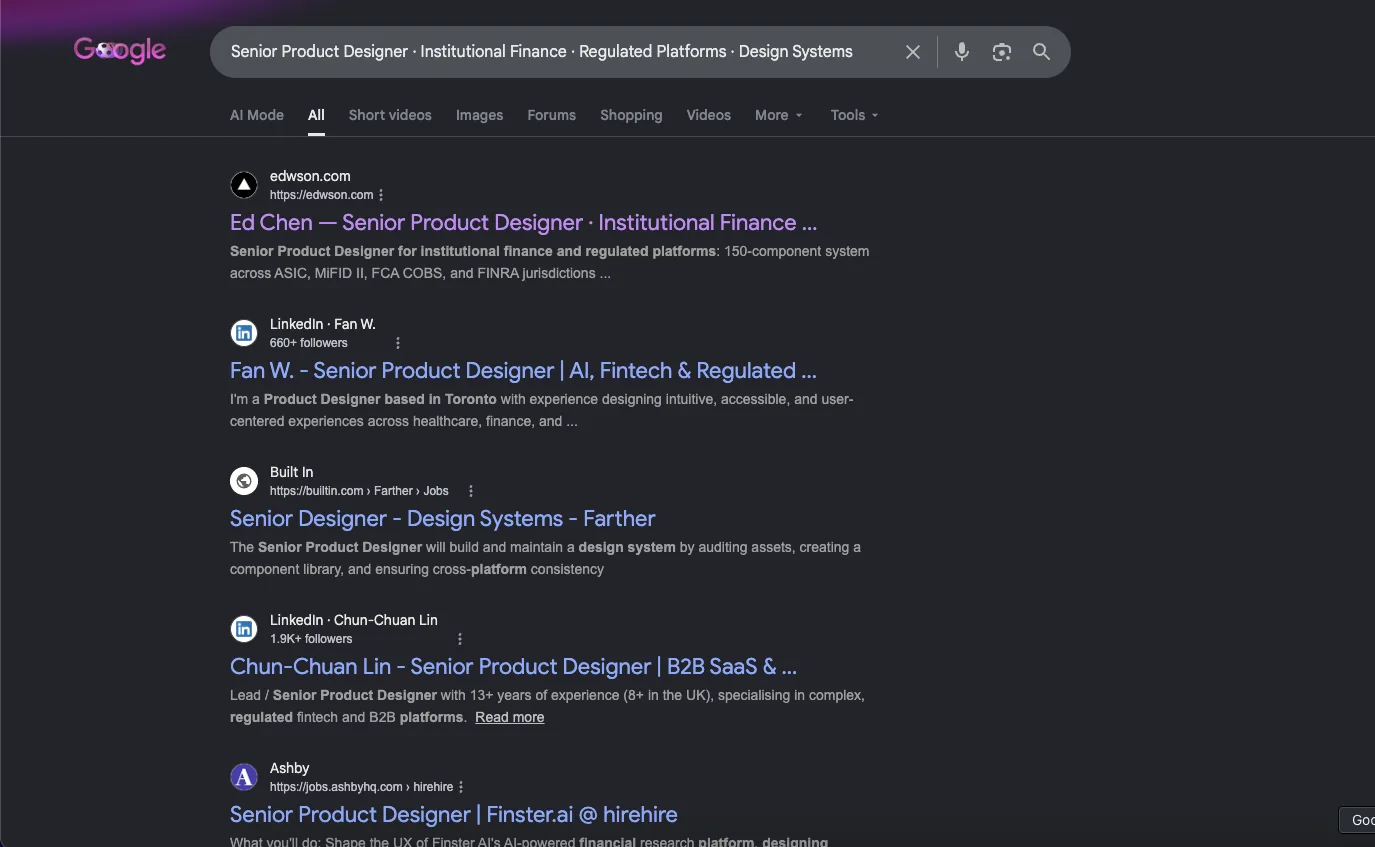
Task: Open options menu for Fan W. result
Action: [x=398, y=343]
